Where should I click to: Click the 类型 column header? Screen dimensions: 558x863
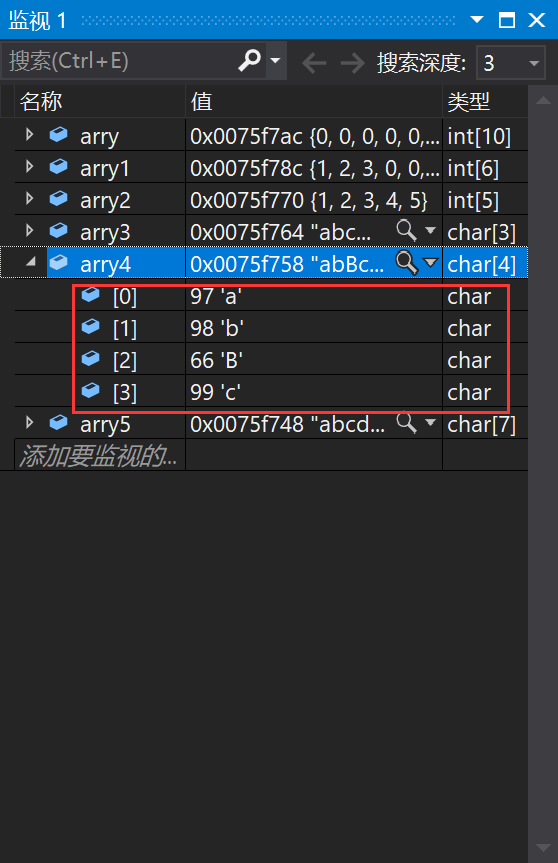[485, 101]
